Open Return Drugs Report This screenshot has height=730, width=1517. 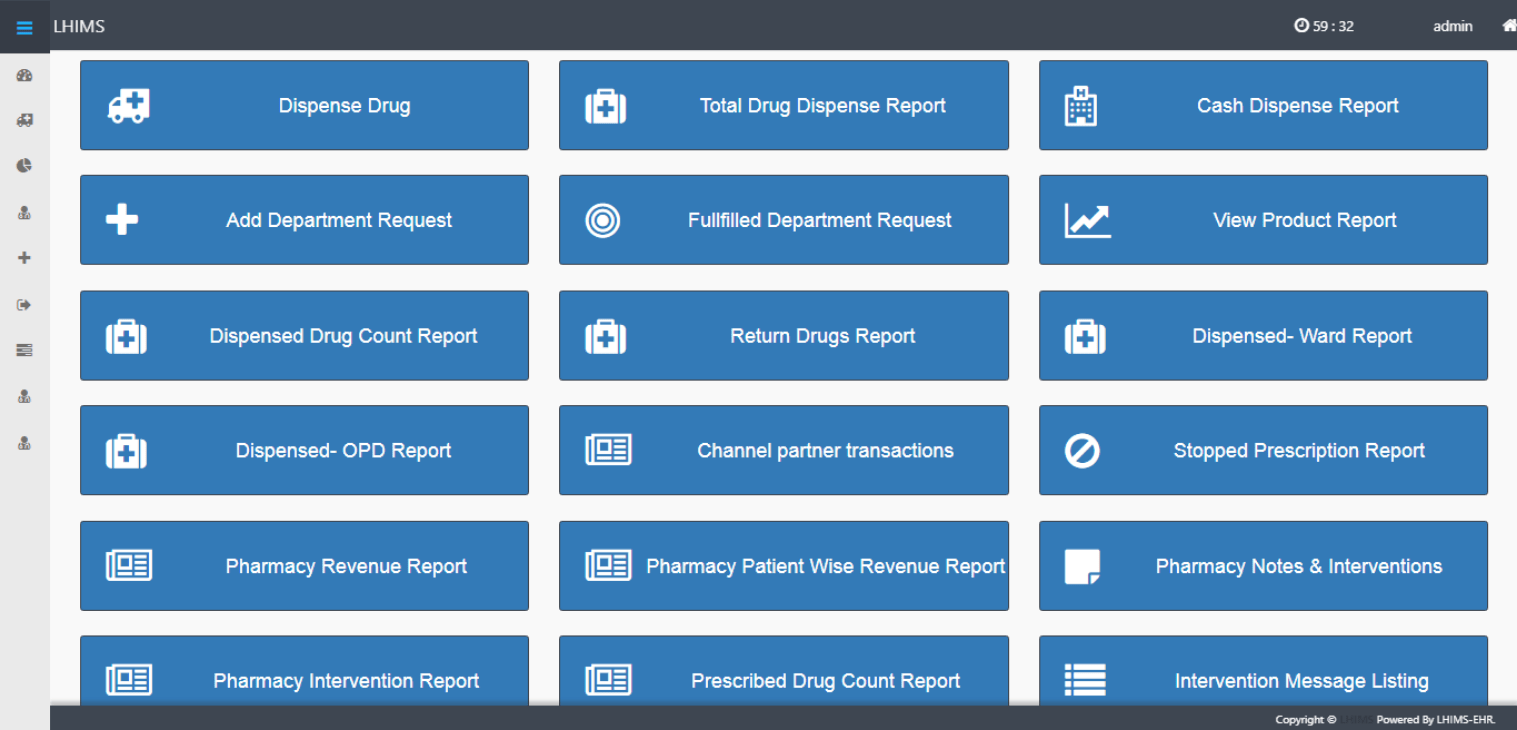(783, 336)
